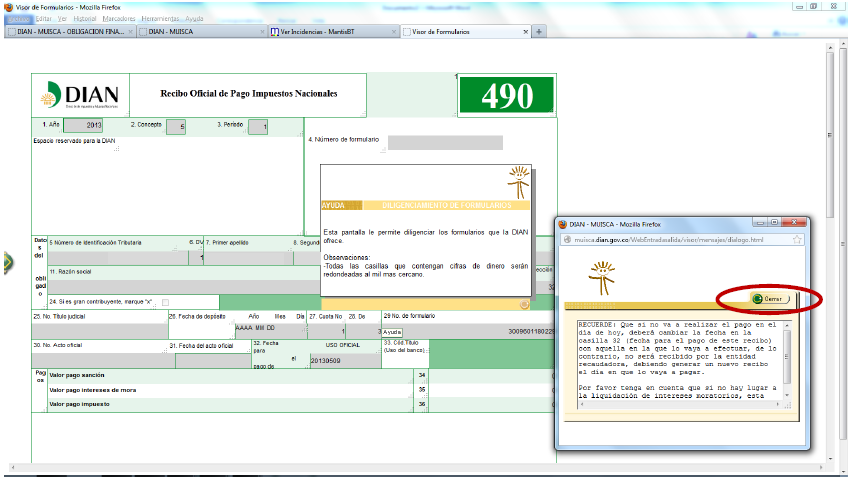Bookmark star icon in DIAN - MUISCA dialog
The height and width of the screenshot is (481, 852).
[x=797, y=240]
